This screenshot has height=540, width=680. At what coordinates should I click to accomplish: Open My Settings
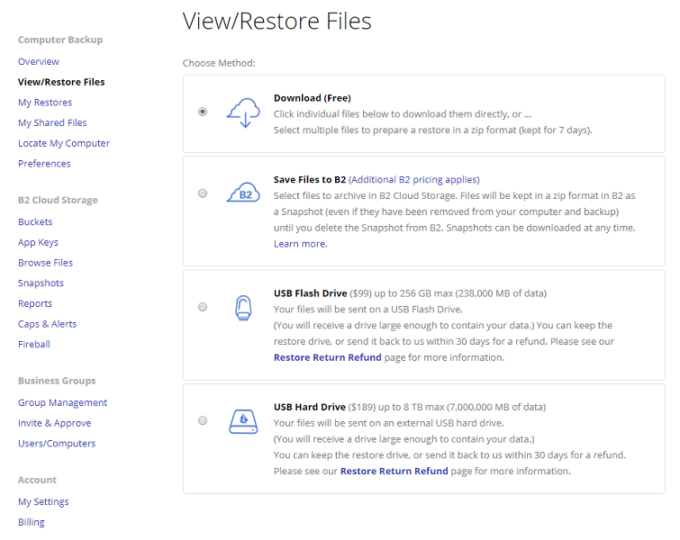(43, 501)
